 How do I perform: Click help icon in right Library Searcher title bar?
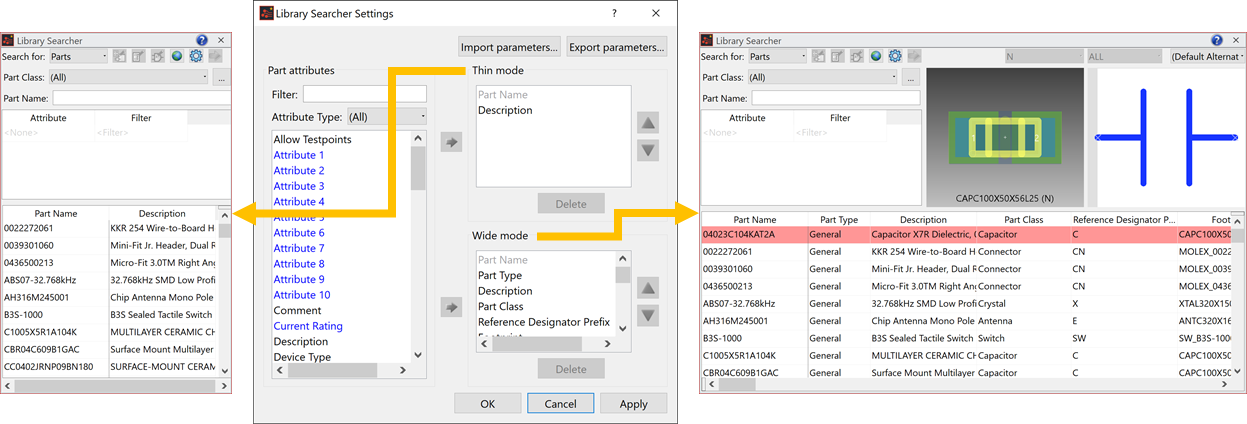point(1217,40)
